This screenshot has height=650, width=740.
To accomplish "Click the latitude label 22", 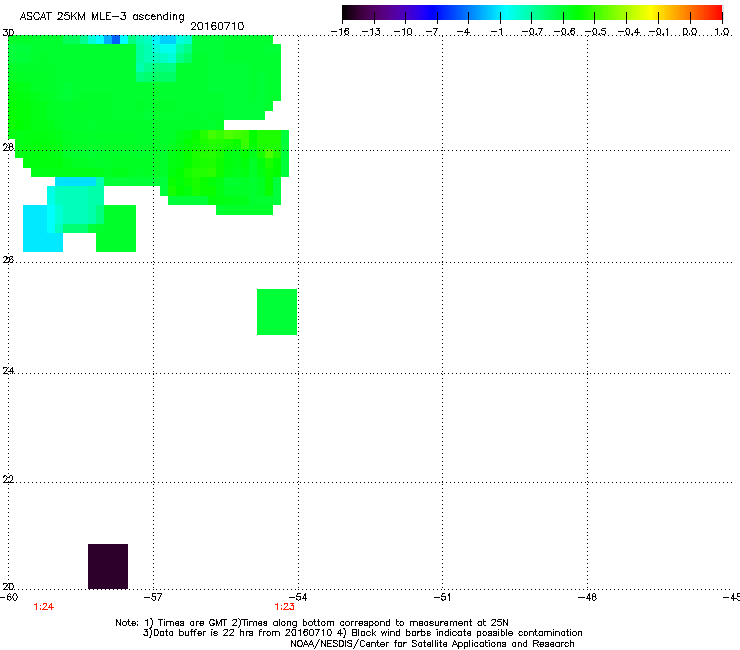I will 8,480.
